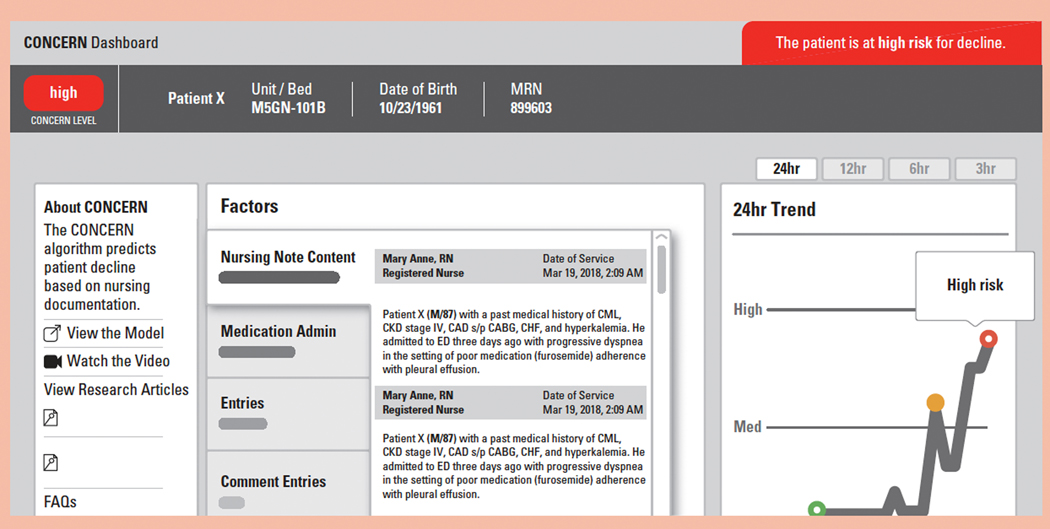Click the red high-risk point on trend chart
This screenshot has width=1050, height=529.
tap(988, 339)
